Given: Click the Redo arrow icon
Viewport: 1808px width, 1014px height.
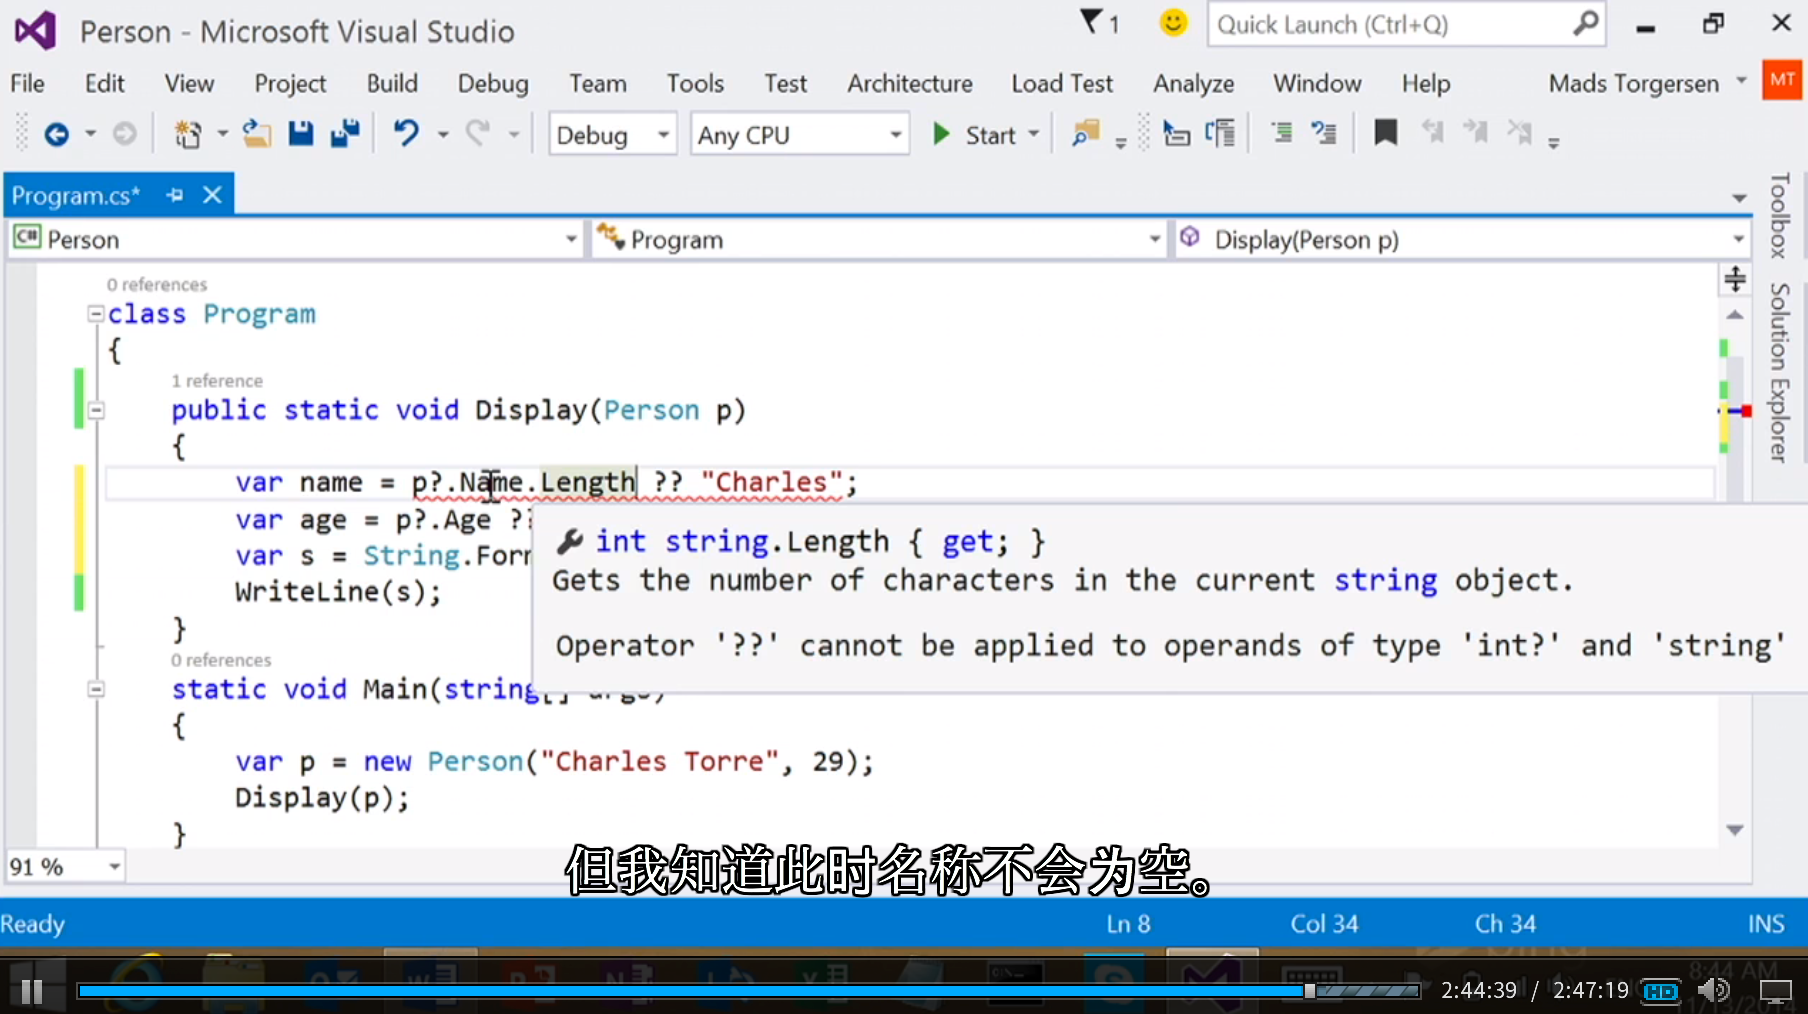Looking at the screenshot, I should [478, 134].
